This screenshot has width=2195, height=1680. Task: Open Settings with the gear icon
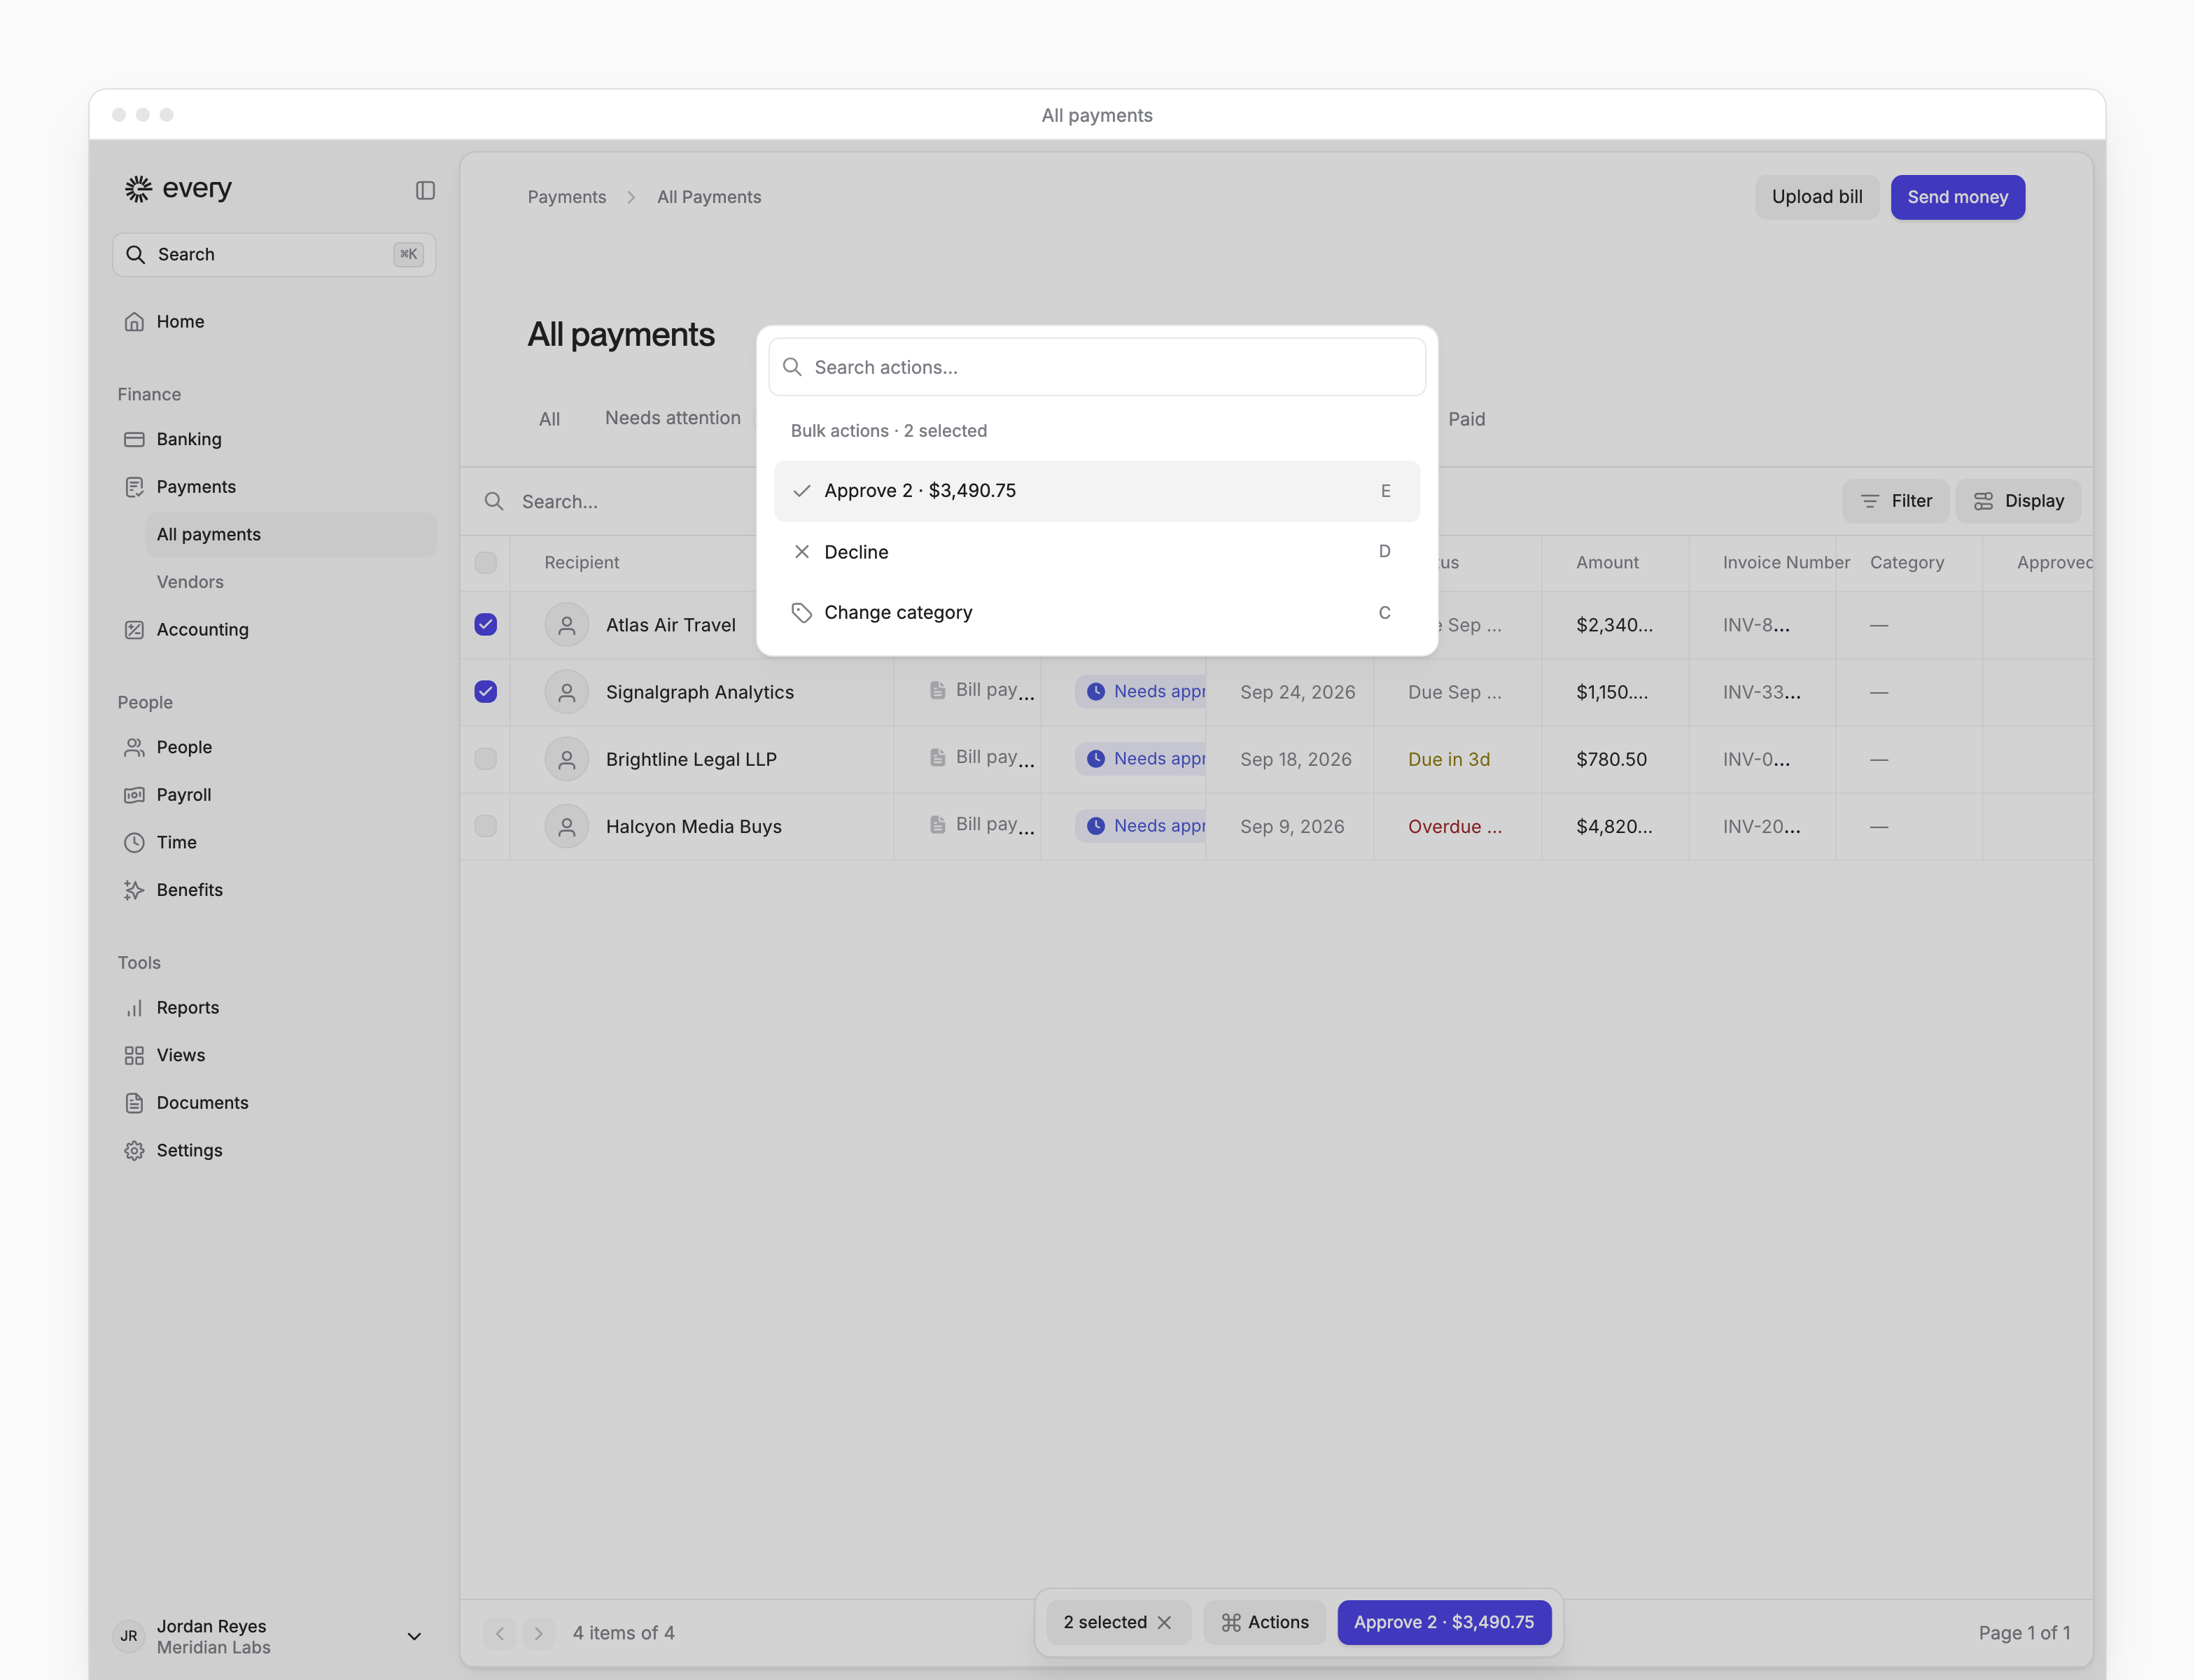click(x=274, y=1150)
